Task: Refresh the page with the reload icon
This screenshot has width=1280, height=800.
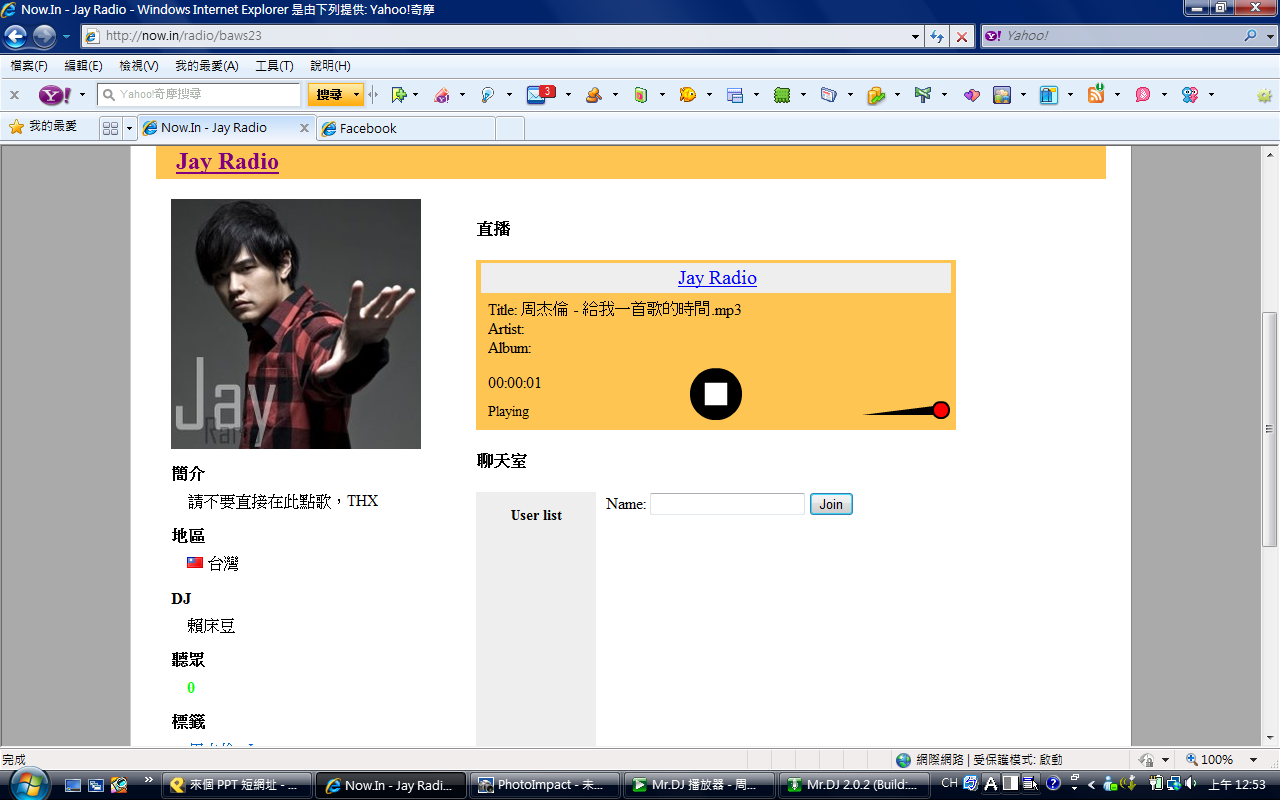Action: 936,36
